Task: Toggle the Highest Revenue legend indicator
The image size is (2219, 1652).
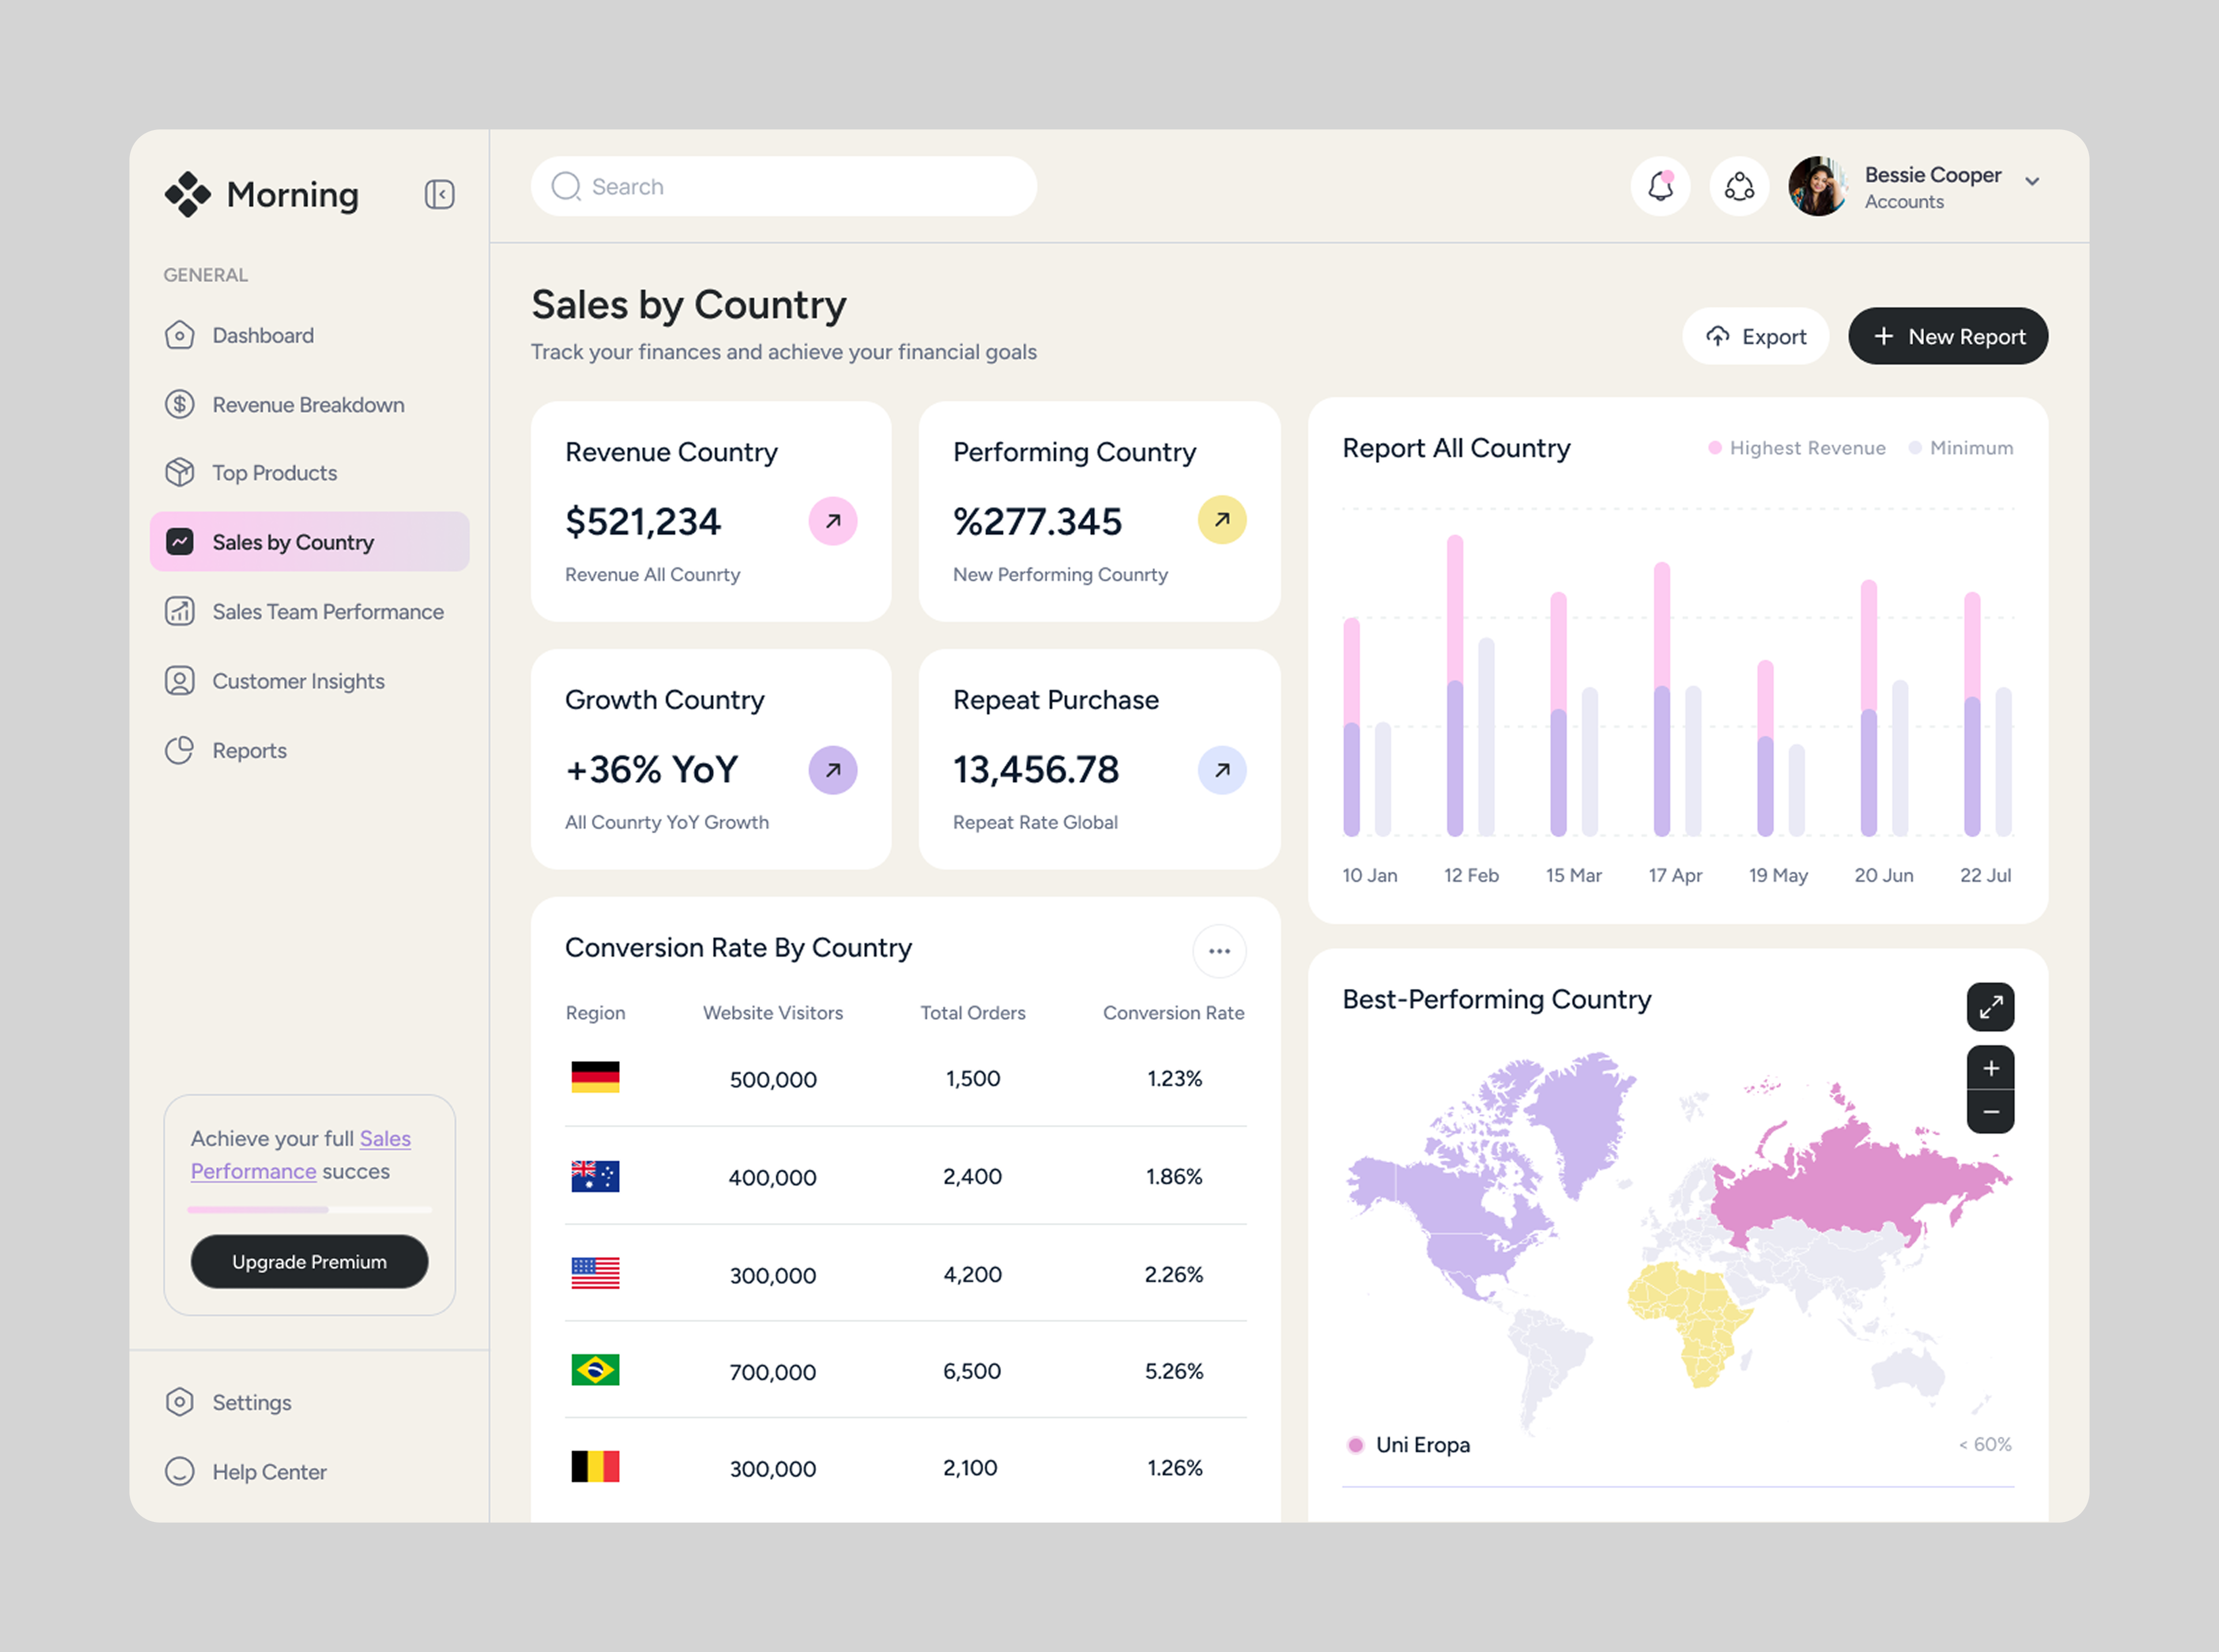Action: 1714,448
